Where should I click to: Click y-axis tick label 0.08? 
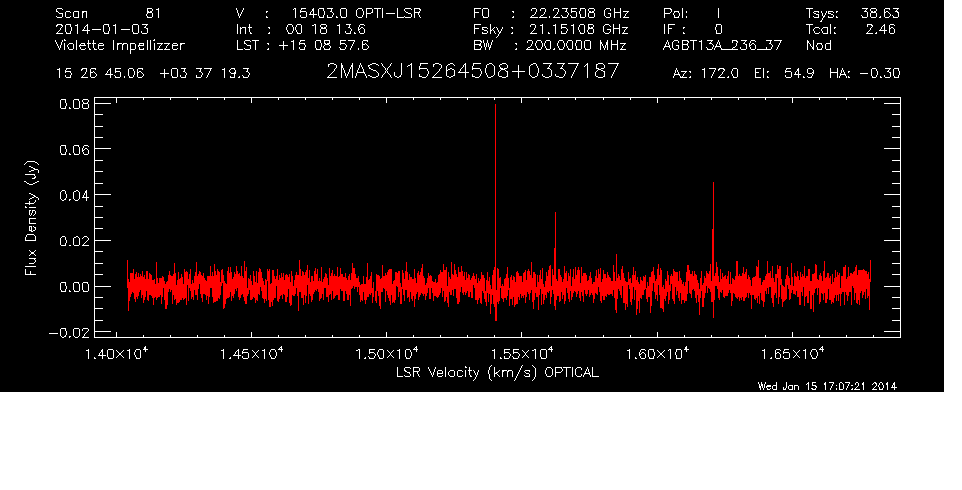74,104
